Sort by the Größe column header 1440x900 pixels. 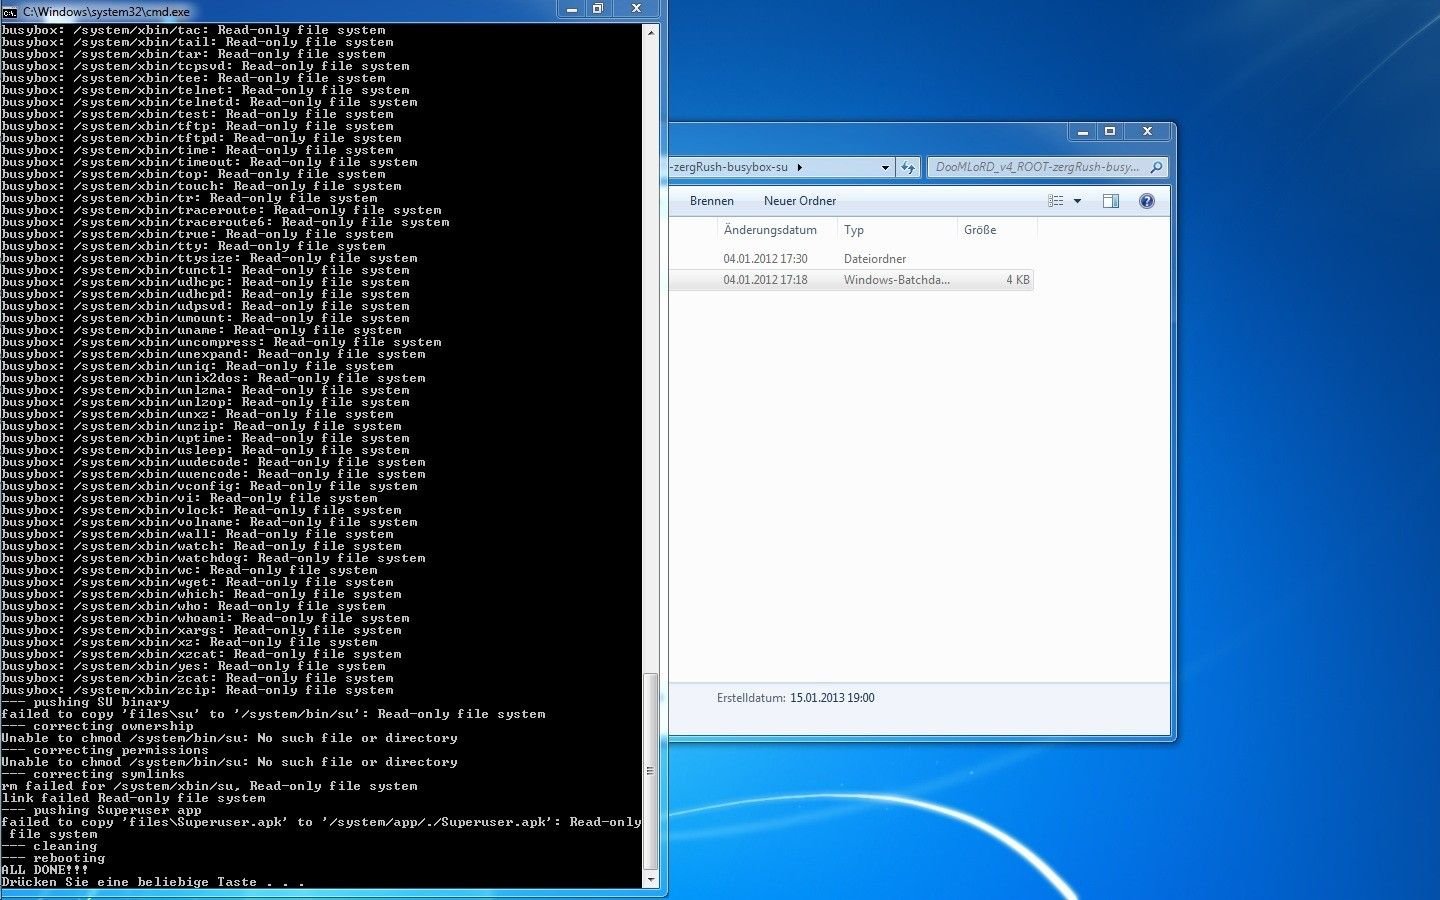(x=997, y=230)
